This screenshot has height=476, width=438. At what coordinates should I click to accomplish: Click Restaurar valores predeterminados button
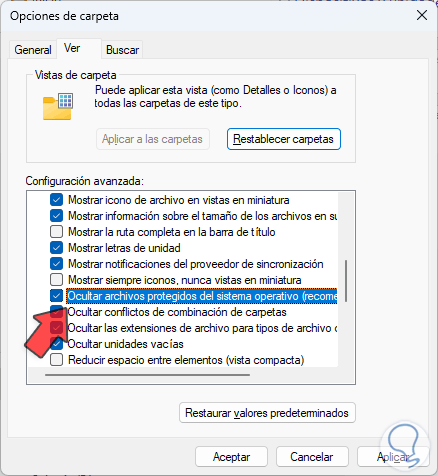(267, 413)
